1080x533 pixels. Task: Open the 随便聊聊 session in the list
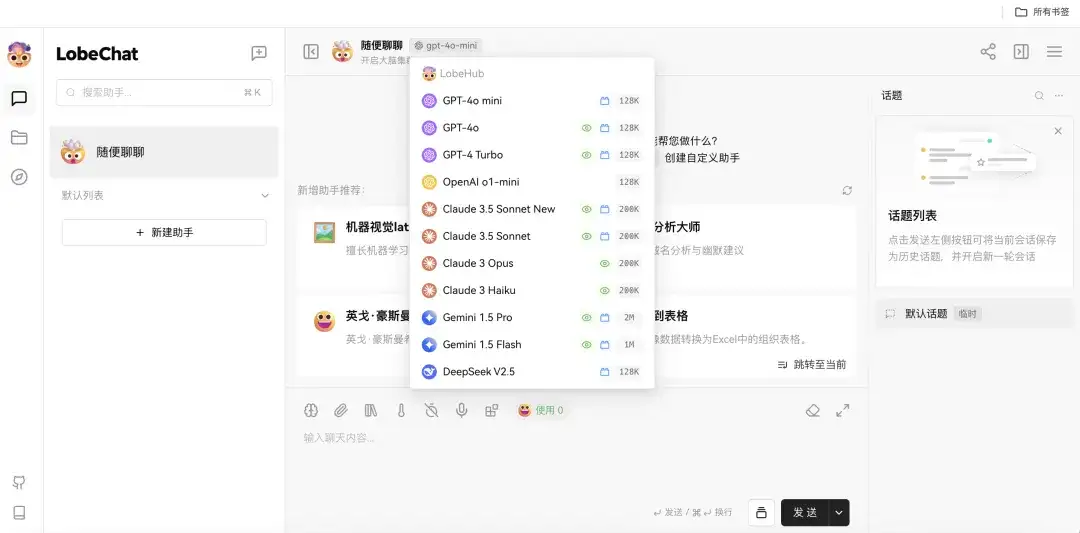click(x=164, y=152)
